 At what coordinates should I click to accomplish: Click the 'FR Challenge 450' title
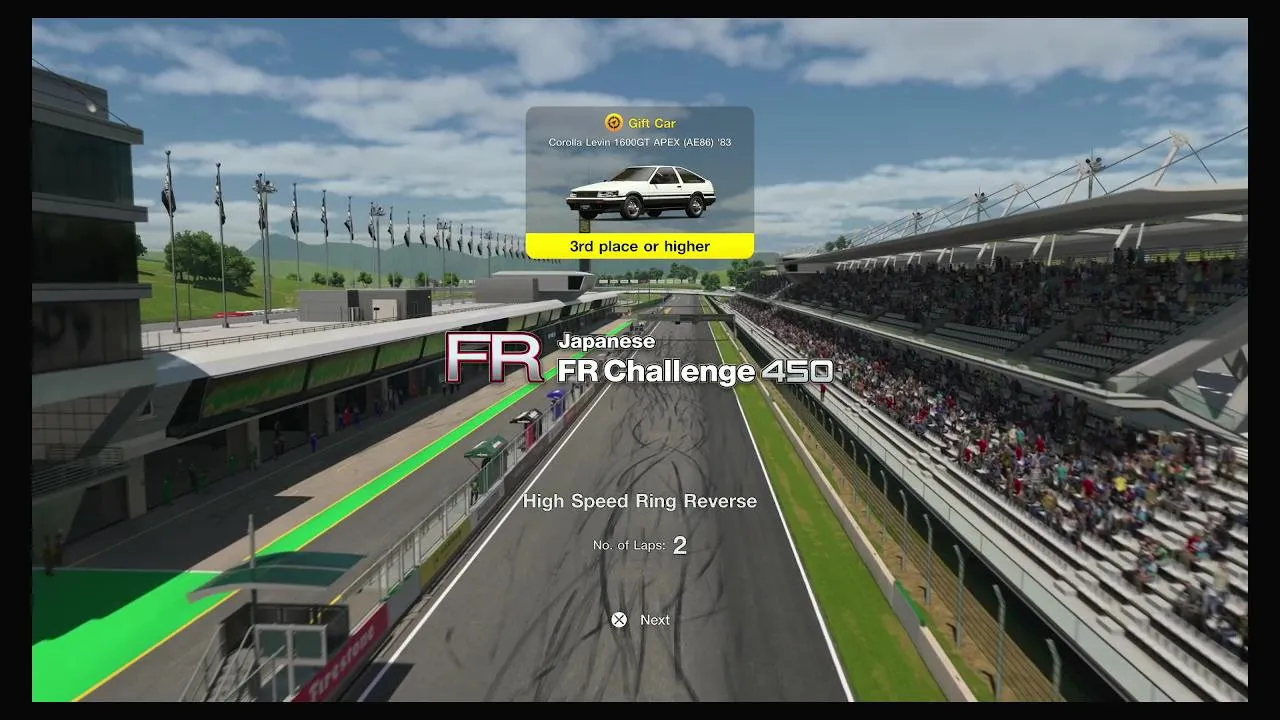695,372
